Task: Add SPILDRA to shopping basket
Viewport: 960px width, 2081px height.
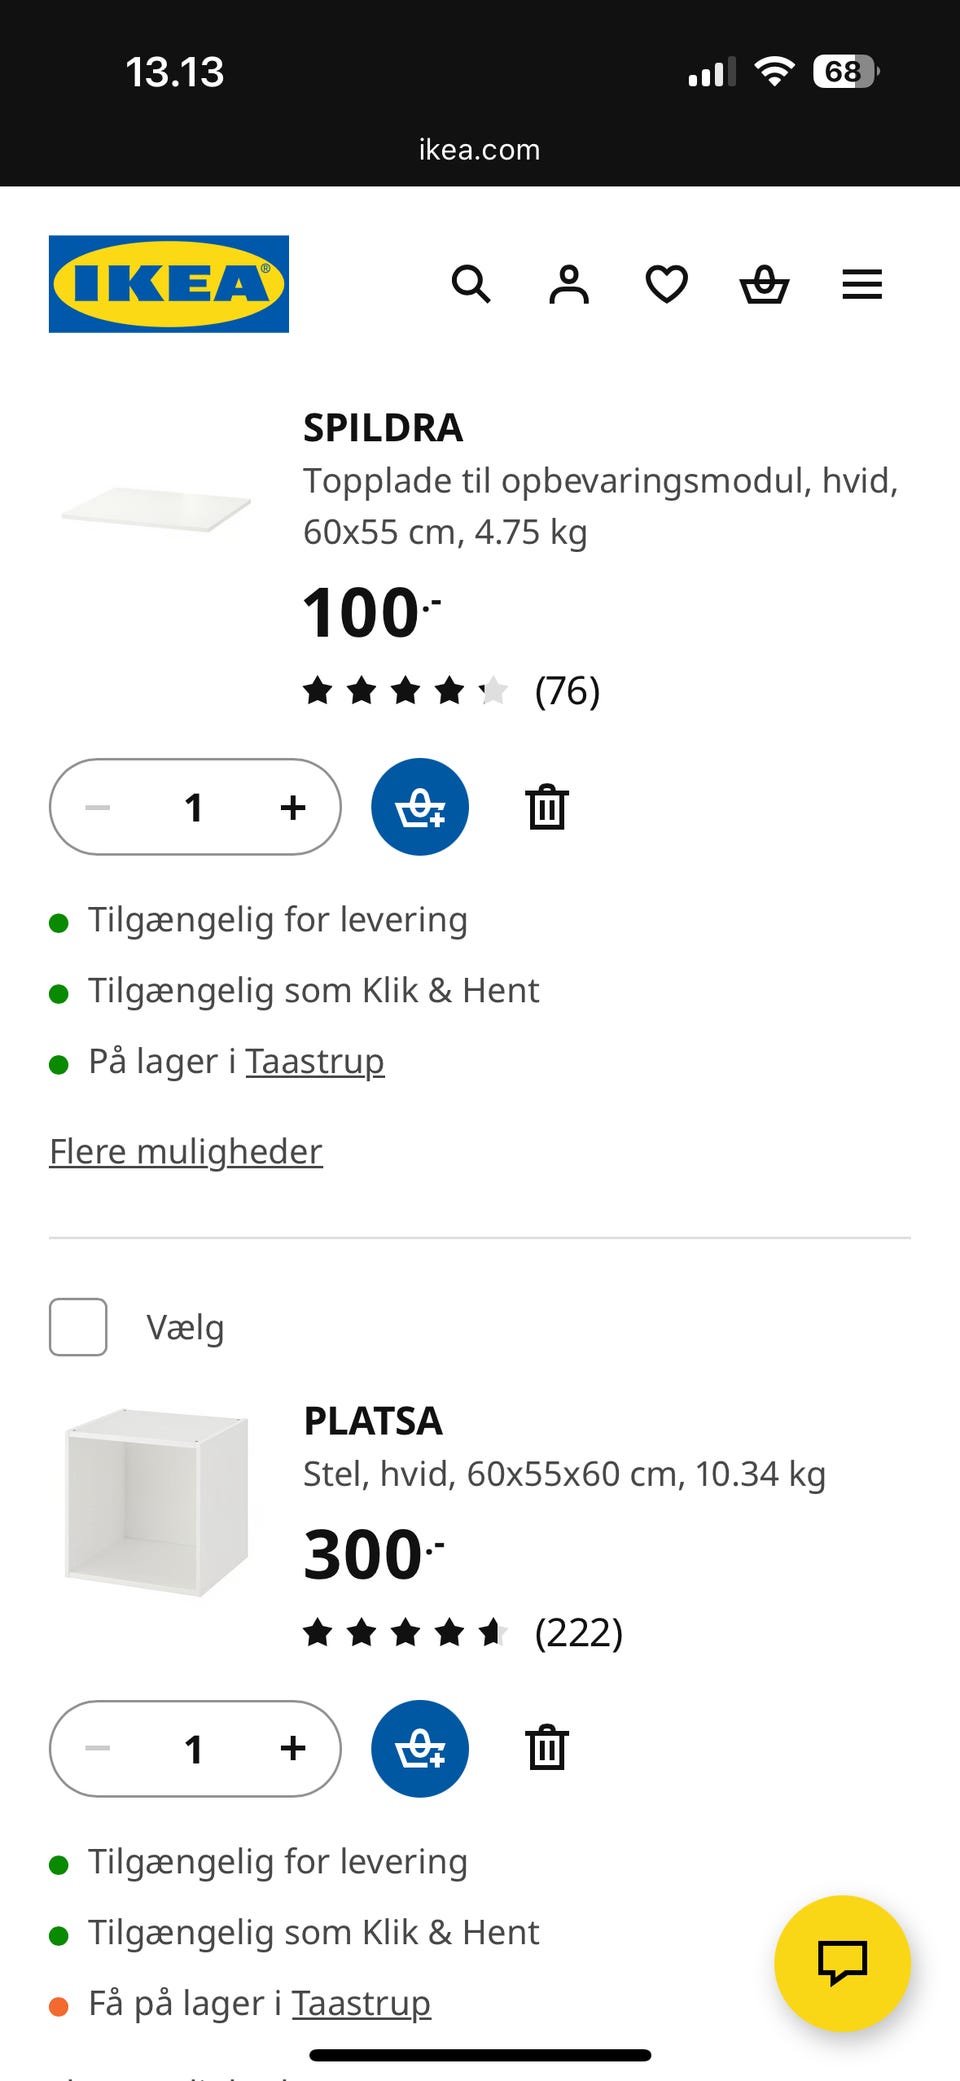Action: (x=420, y=807)
